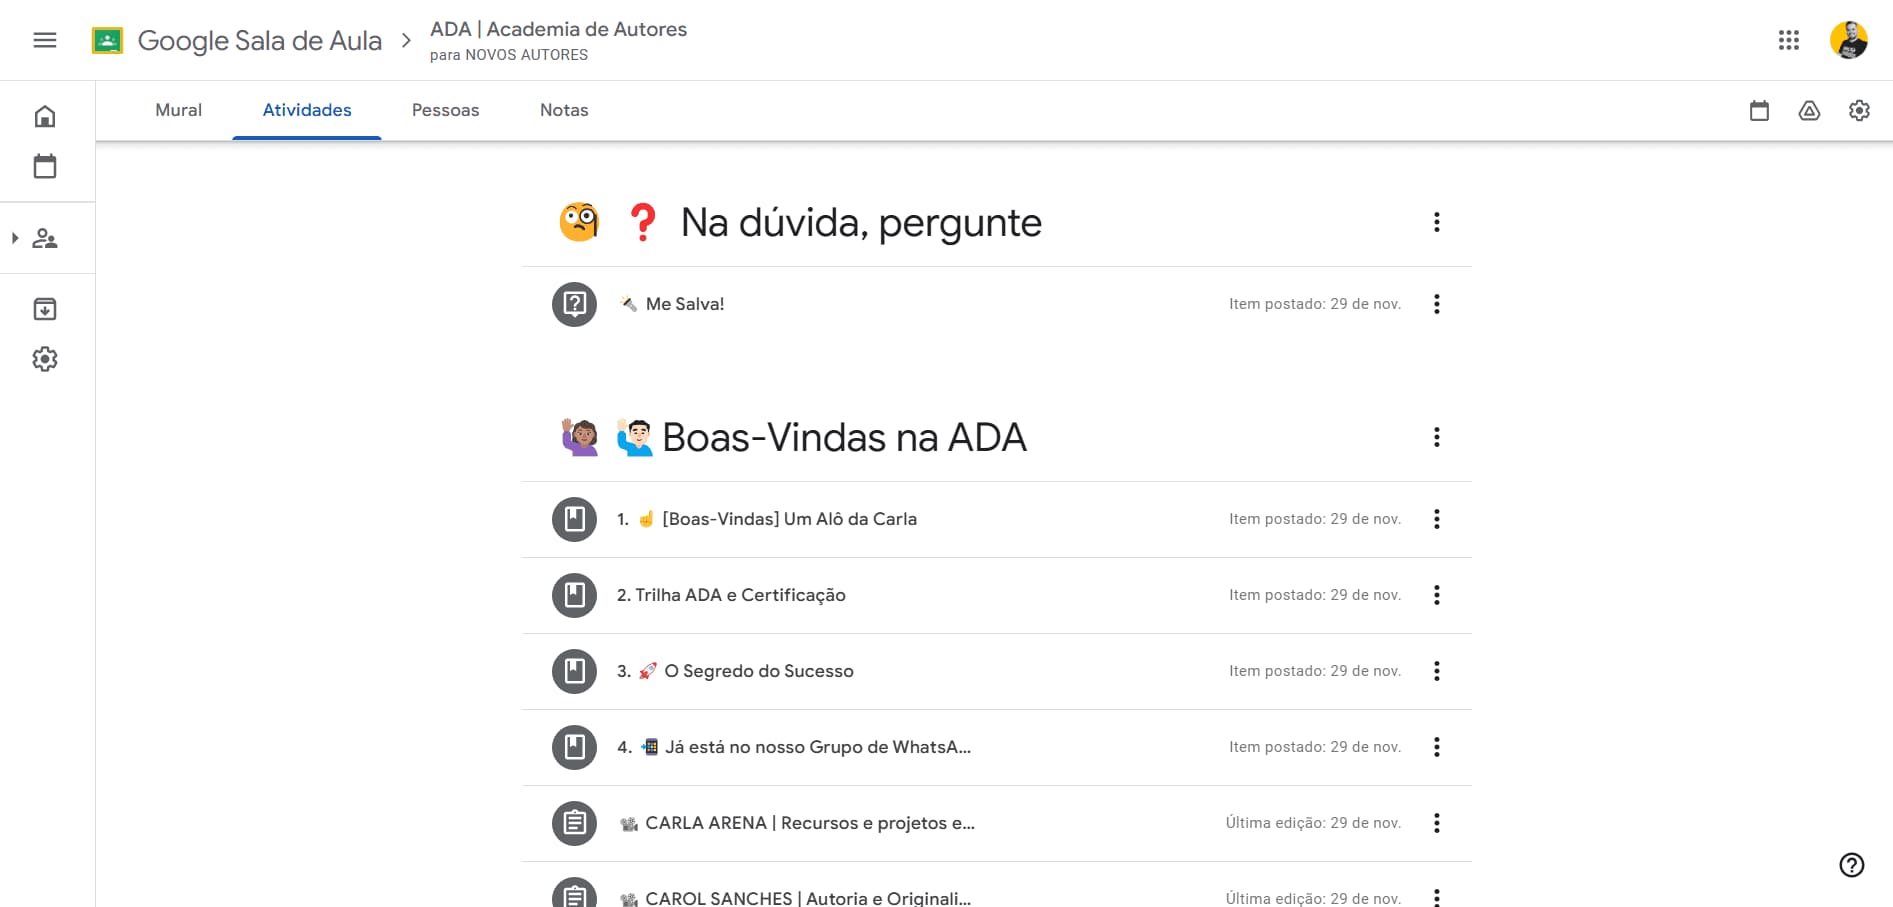Expand the teaching classes list arrow

15,238
